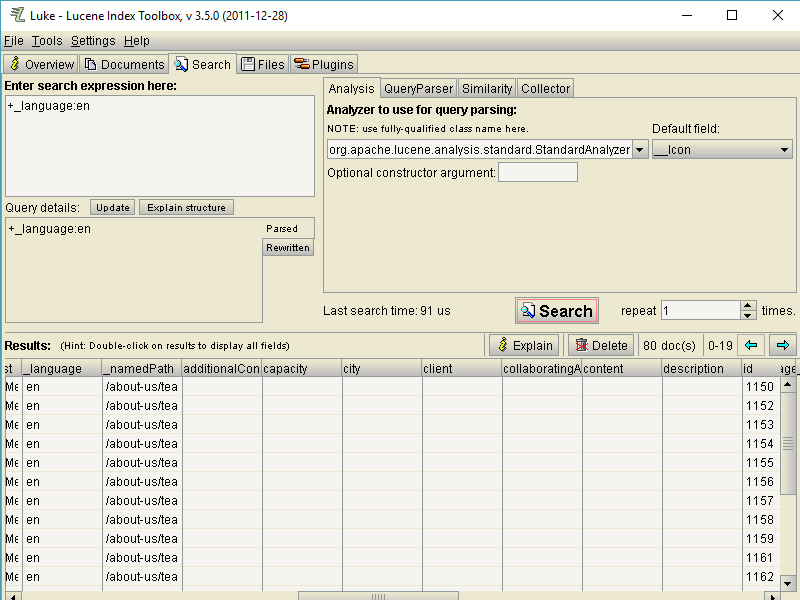Image resolution: width=800 pixels, height=600 pixels.
Task: Minimize the Luke window
Action: [x=687, y=15]
